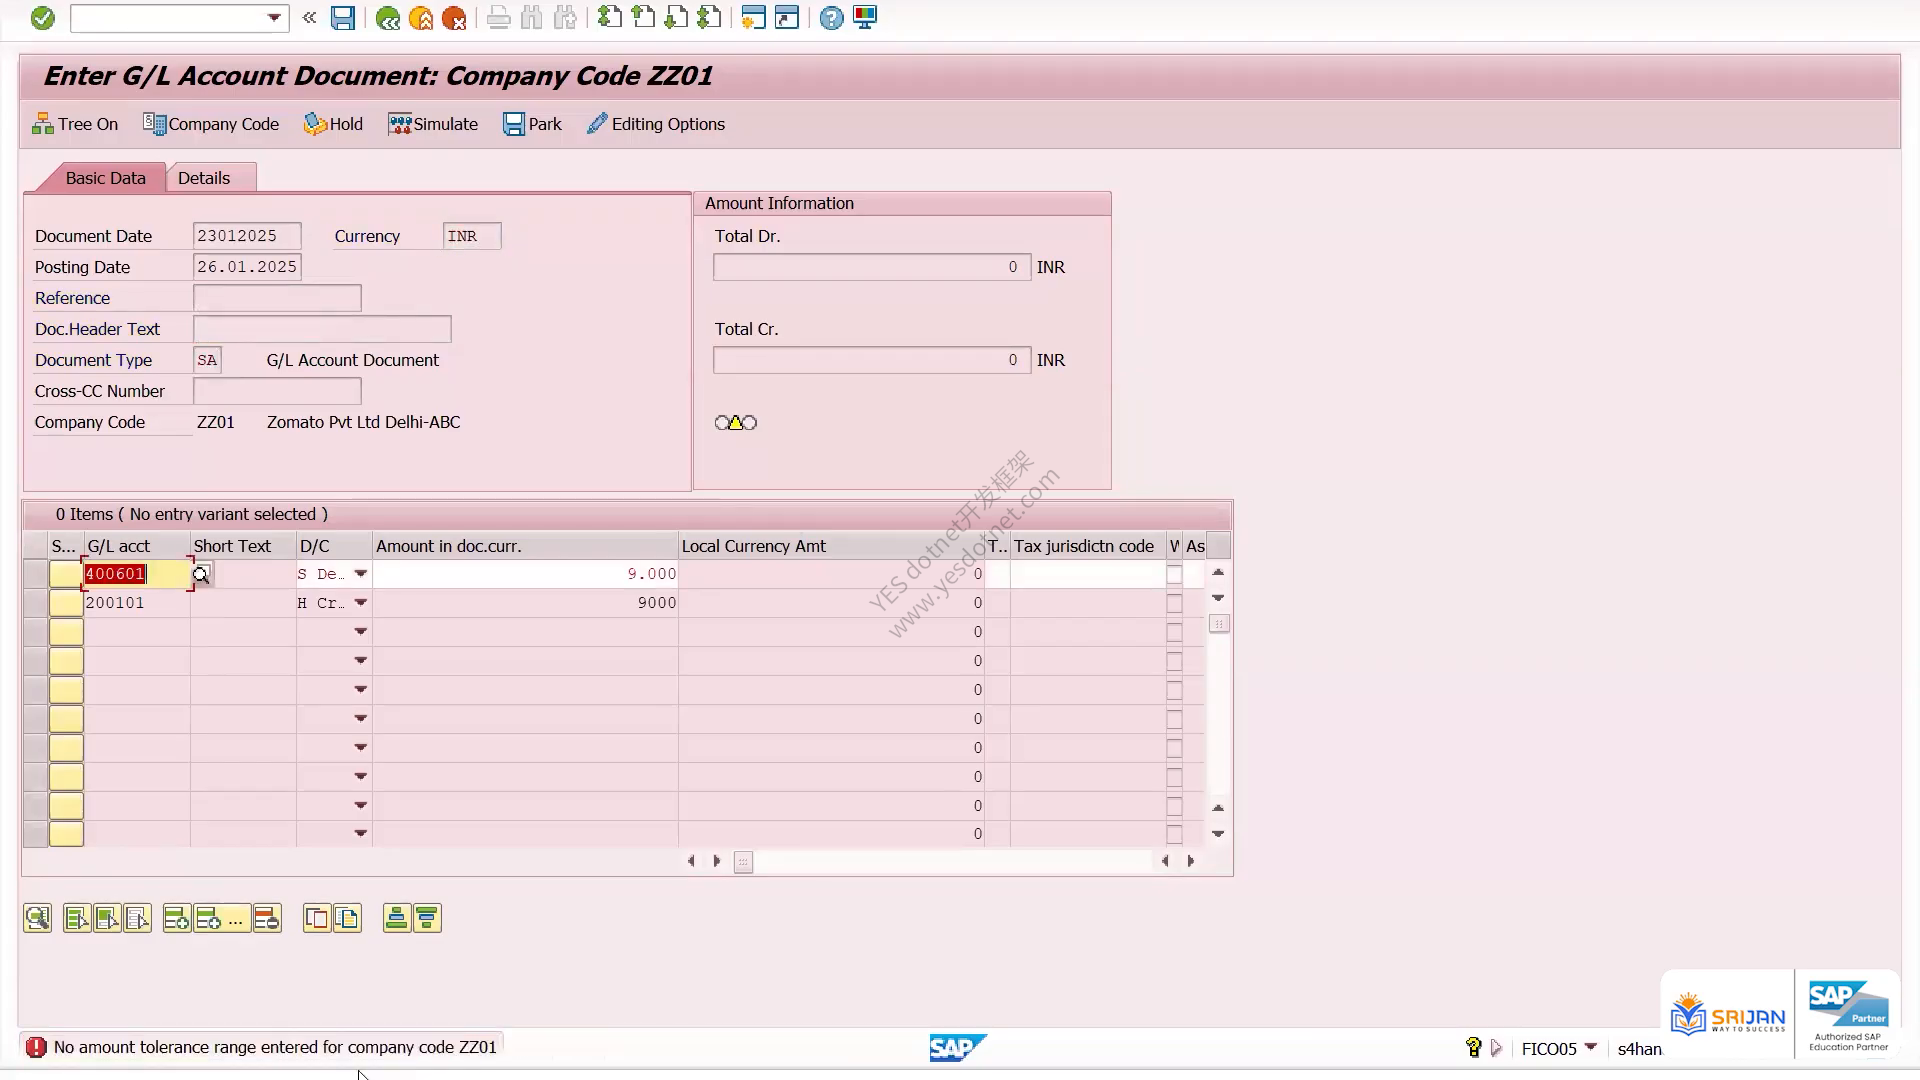Viewport: 1920px width, 1080px height.
Task: Click the Save floppy disk icon
Action: 343,18
